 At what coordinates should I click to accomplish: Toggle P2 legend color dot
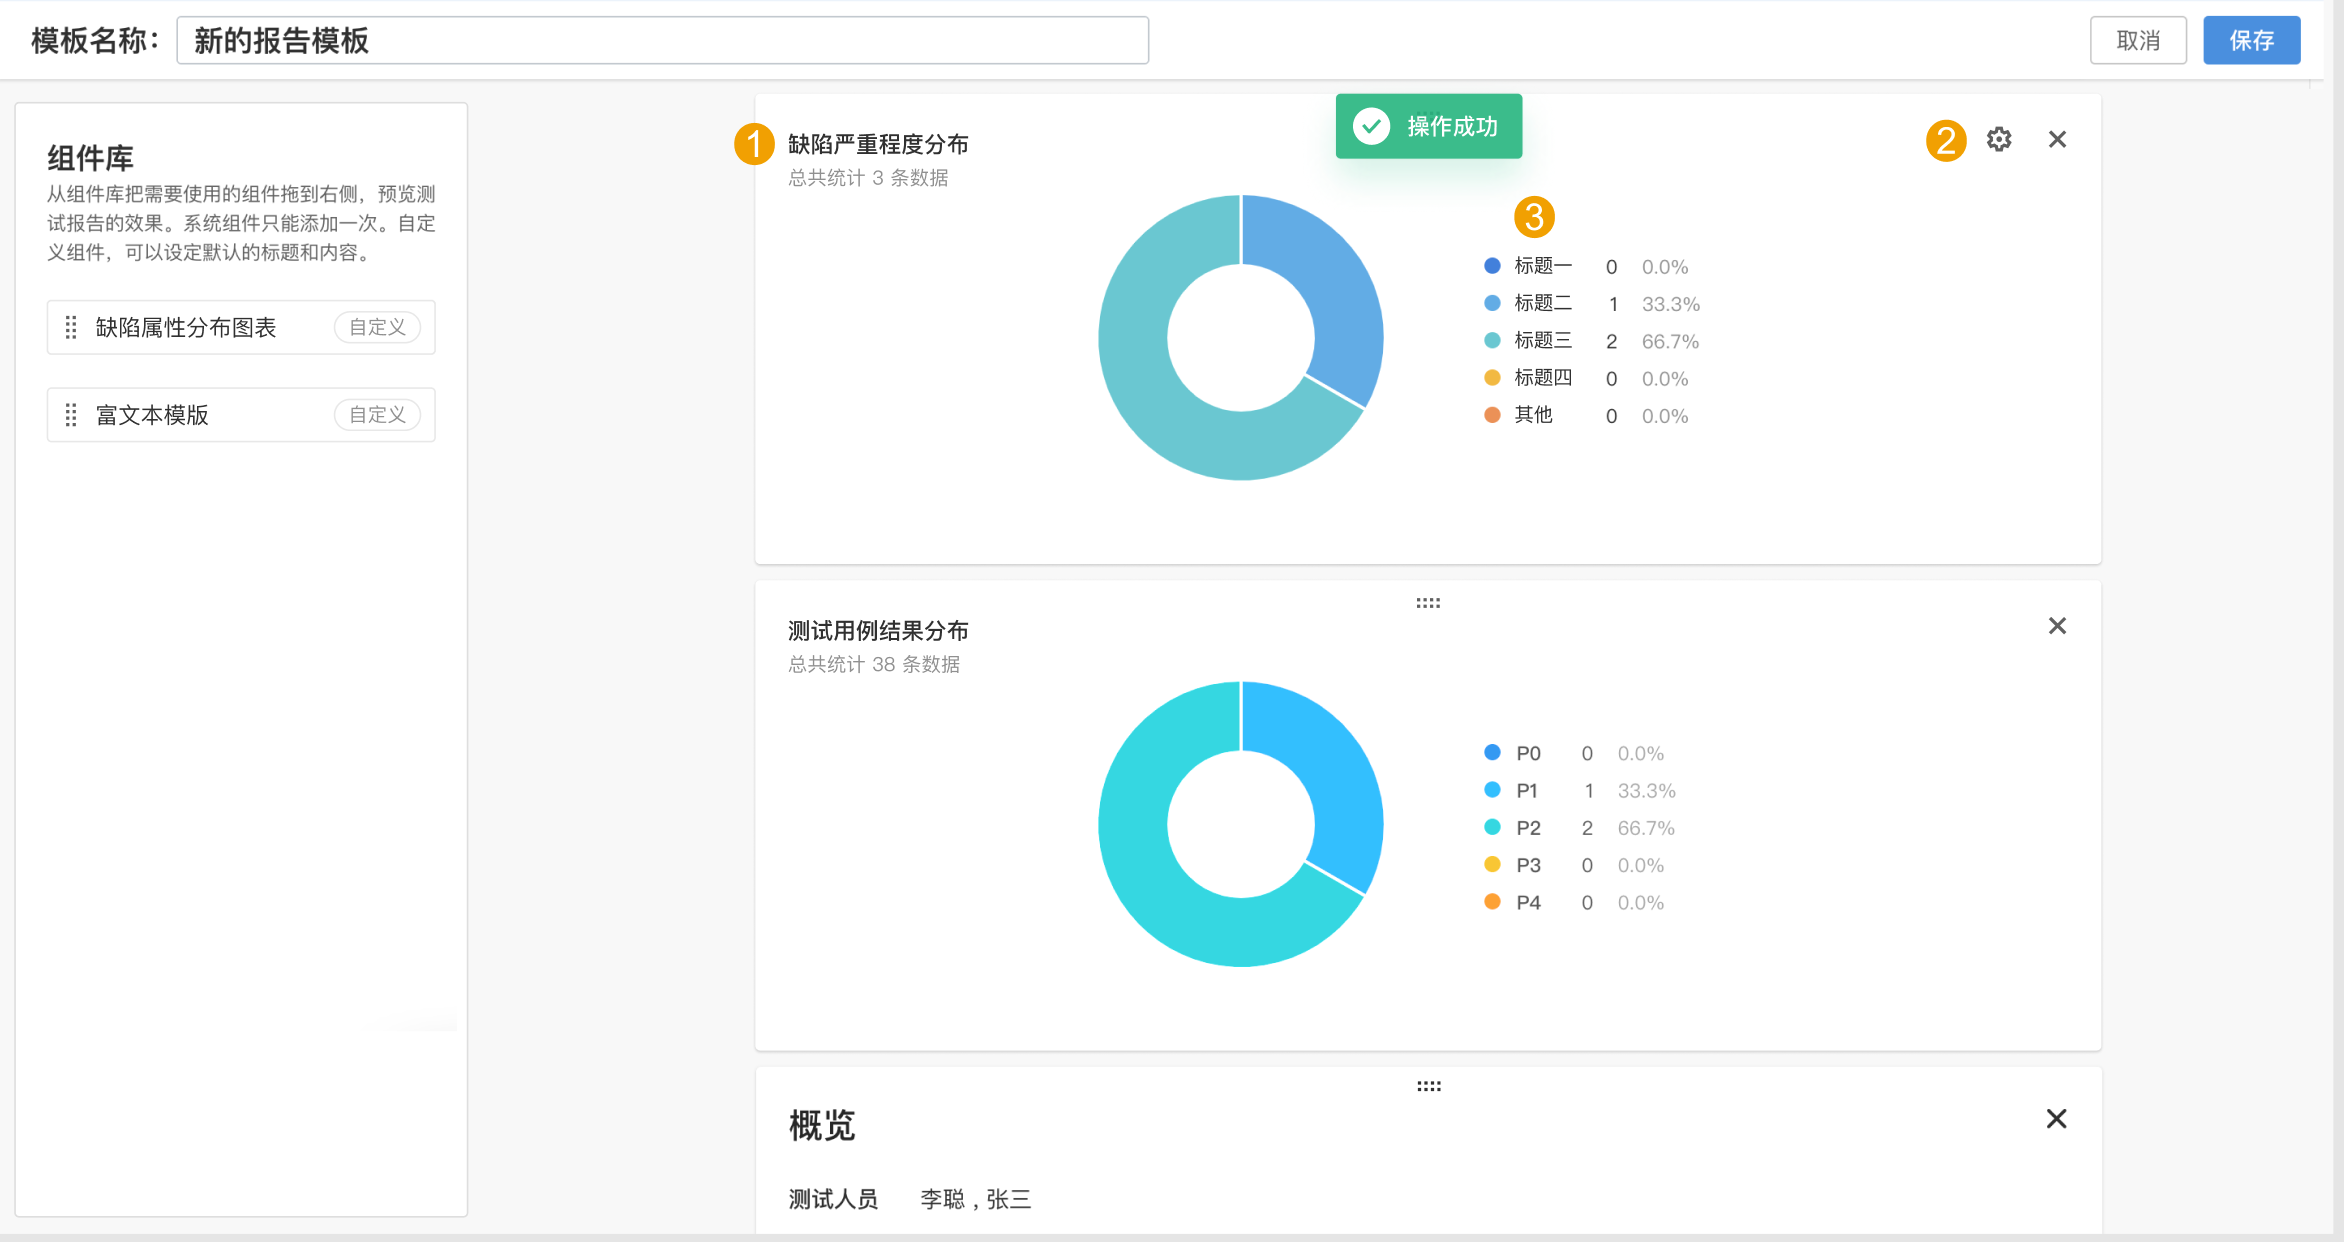[x=1492, y=826]
